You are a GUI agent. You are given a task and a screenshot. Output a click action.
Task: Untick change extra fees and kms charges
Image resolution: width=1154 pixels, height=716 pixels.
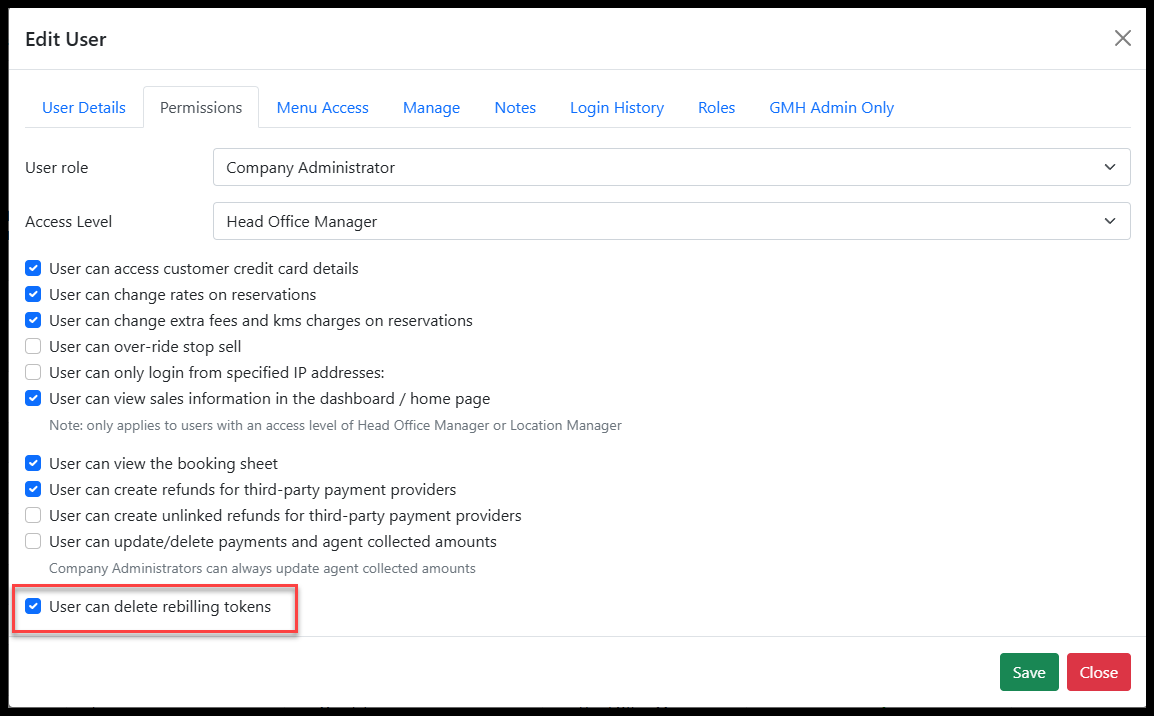coord(33,321)
